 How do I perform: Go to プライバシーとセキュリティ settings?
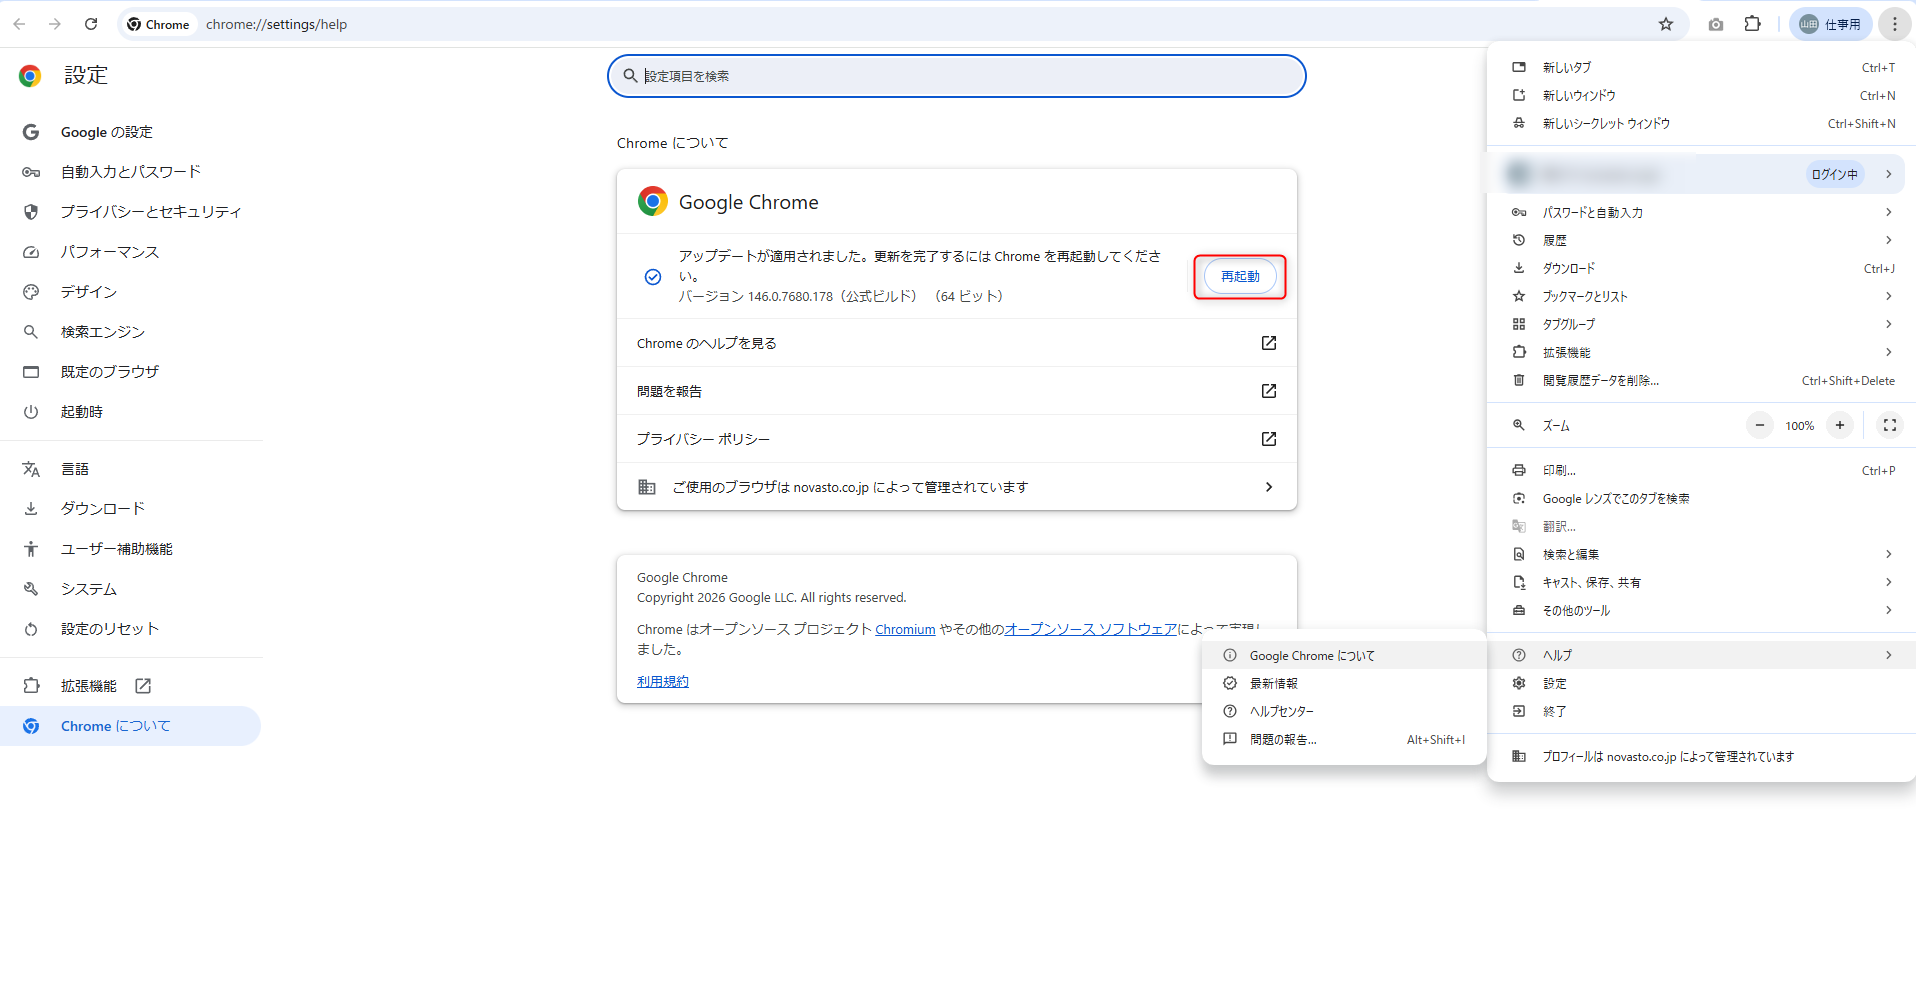coord(130,212)
